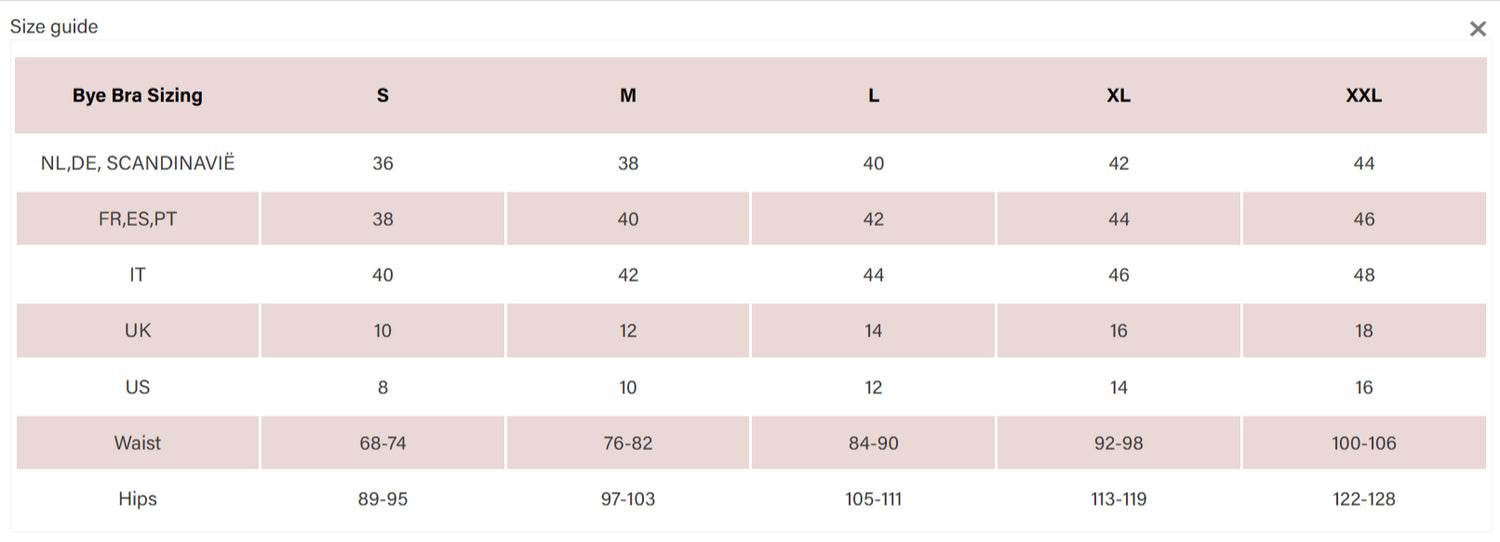Click the Hips row label
This screenshot has height=542, width=1500.
point(137,499)
